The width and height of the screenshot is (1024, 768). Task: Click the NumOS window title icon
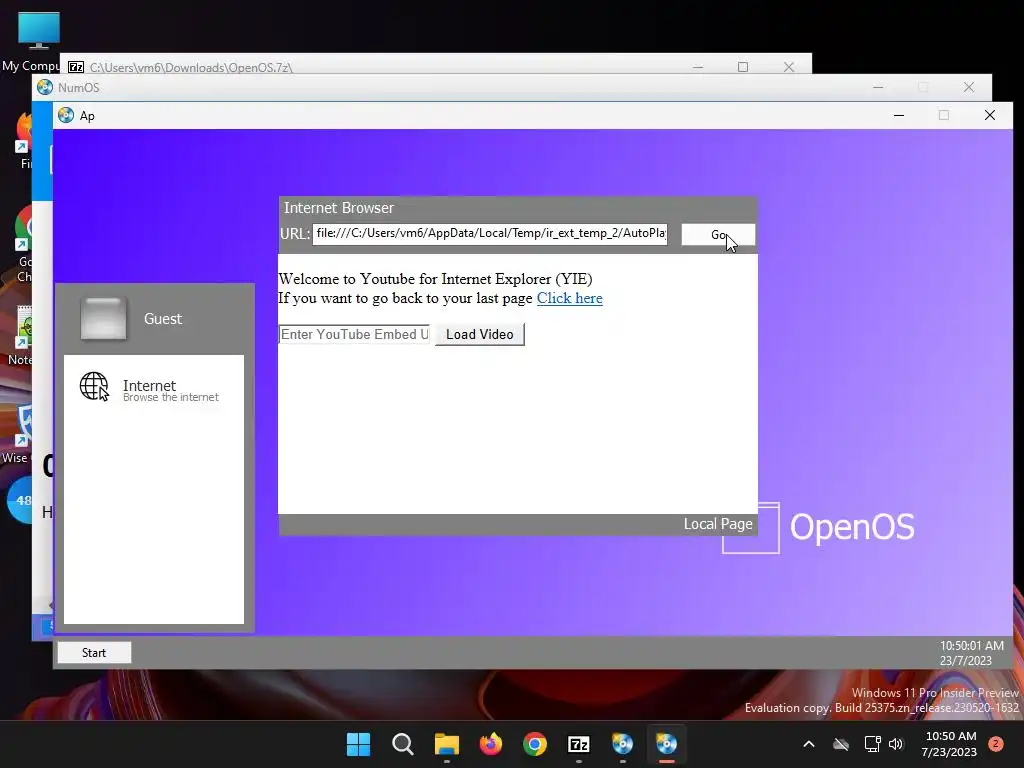tap(45, 88)
